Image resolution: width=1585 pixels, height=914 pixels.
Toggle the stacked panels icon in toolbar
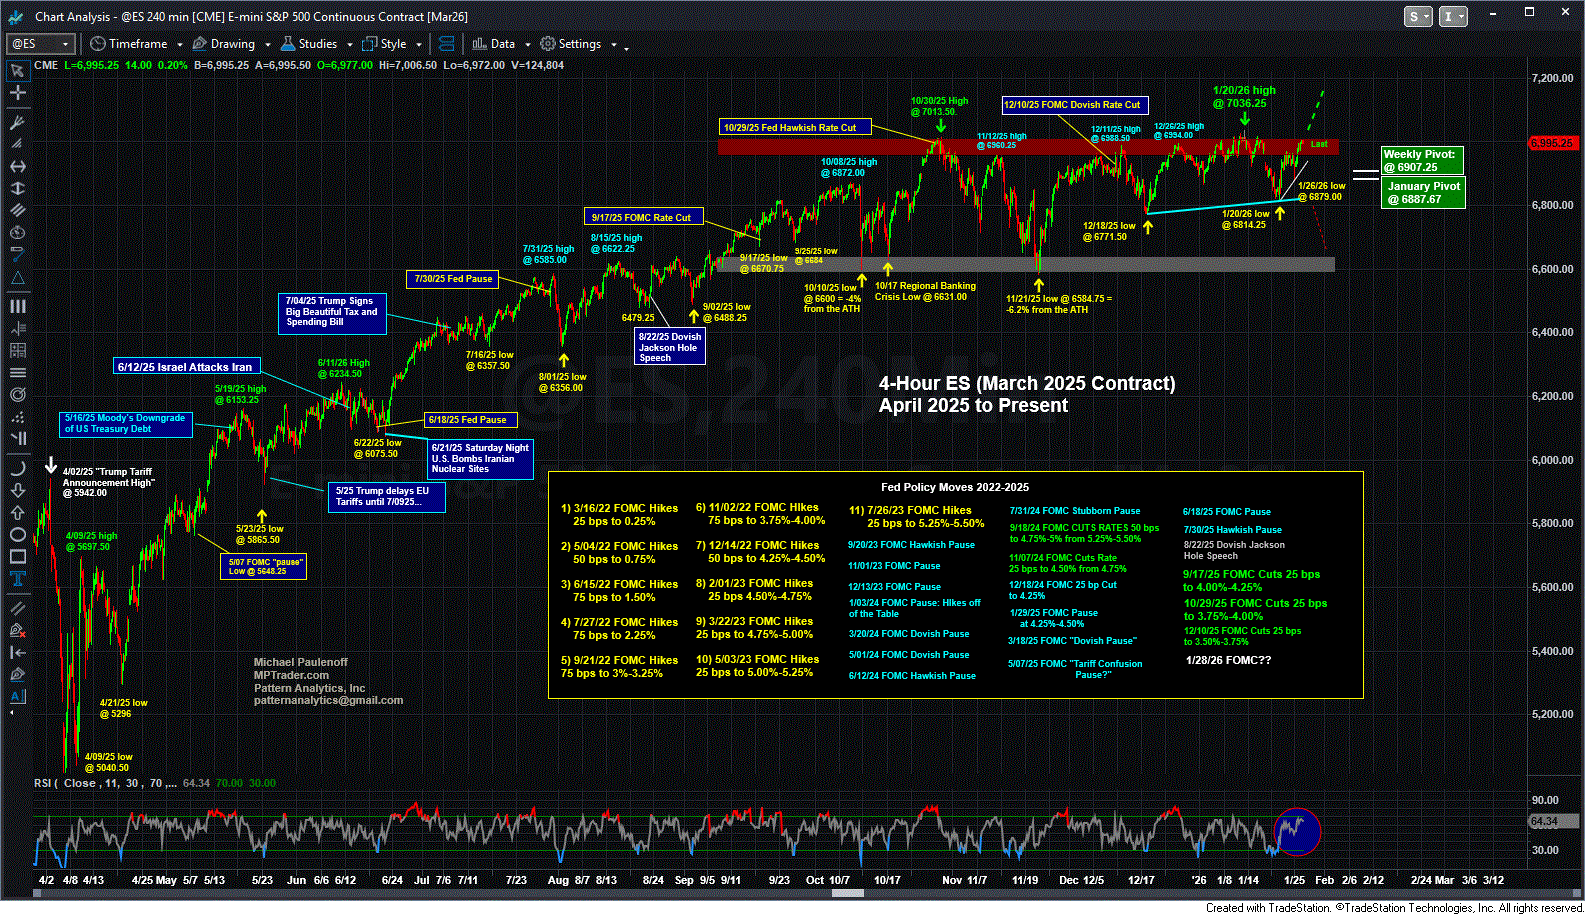446,44
